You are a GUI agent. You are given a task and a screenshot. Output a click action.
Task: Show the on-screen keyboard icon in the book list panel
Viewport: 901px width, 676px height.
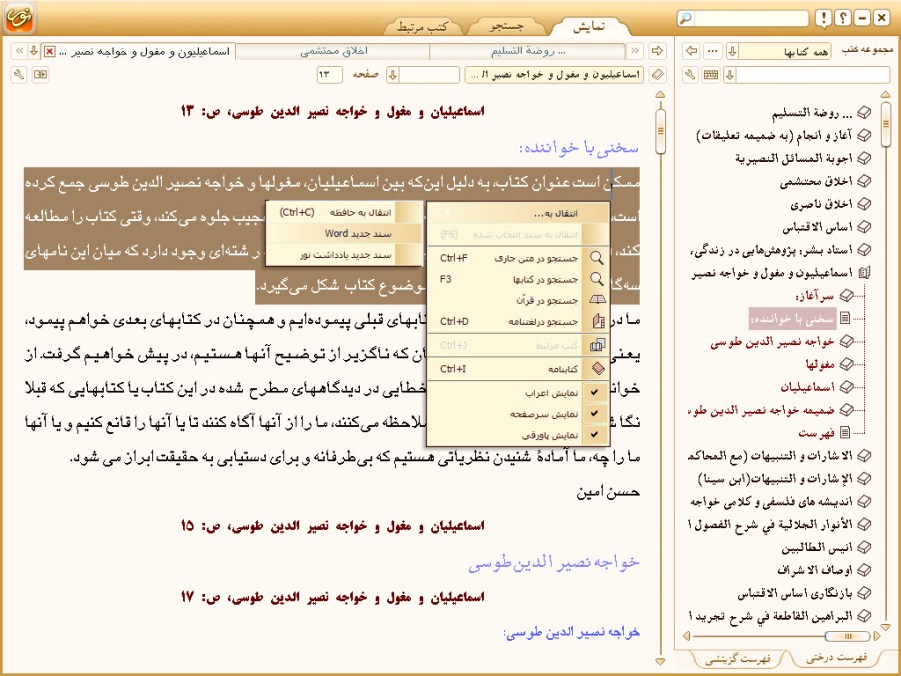(x=711, y=75)
